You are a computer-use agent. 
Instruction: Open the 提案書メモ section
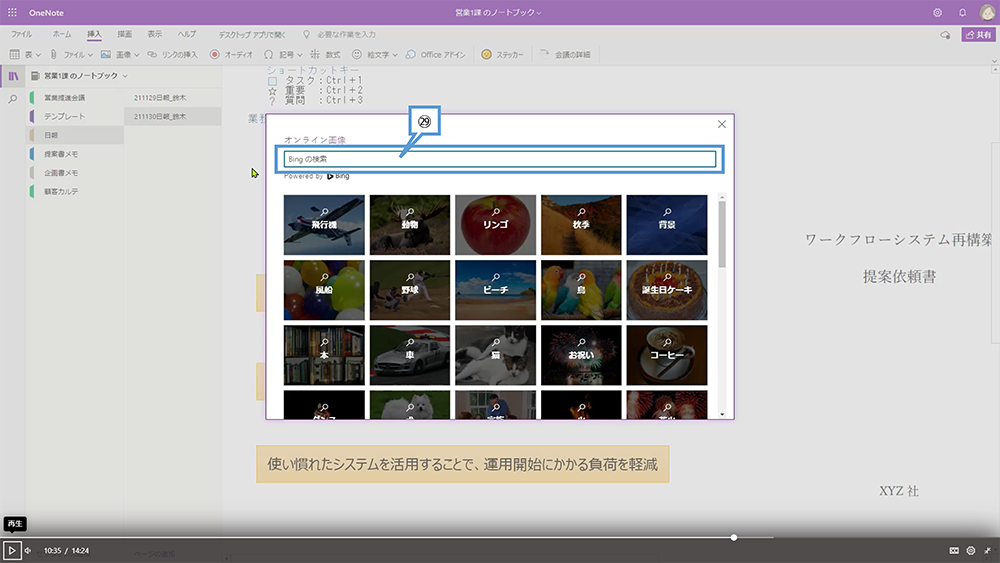[x=75, y=154]
